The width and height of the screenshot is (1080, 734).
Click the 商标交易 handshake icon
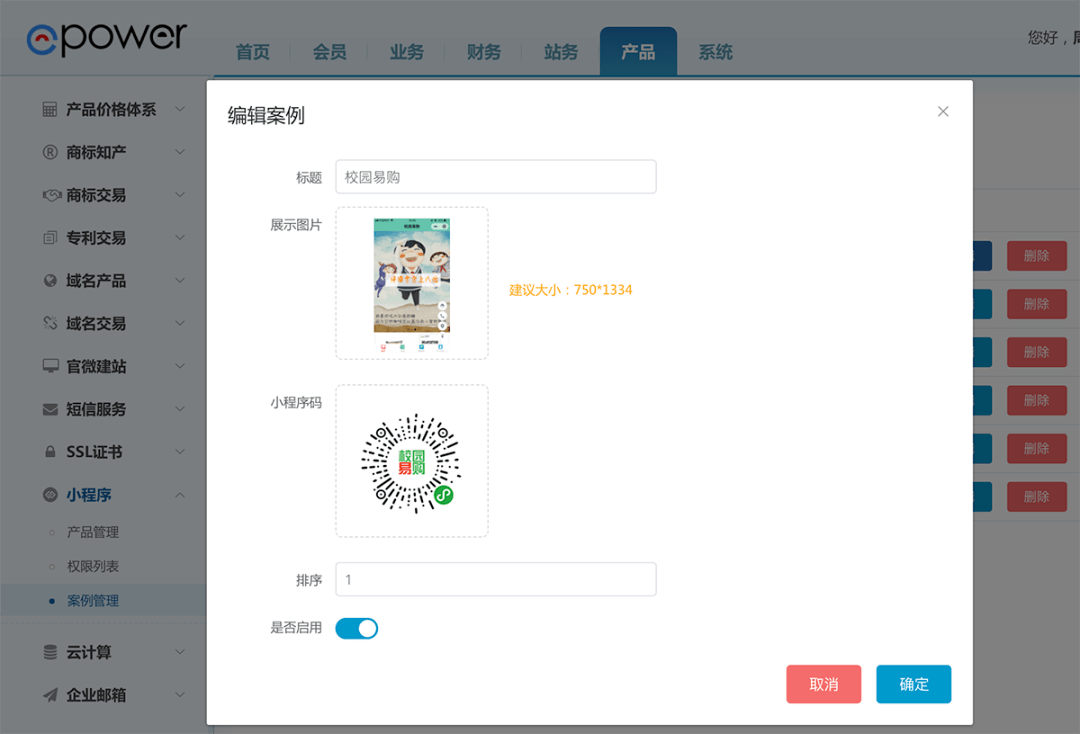click(x=52, y=195)
